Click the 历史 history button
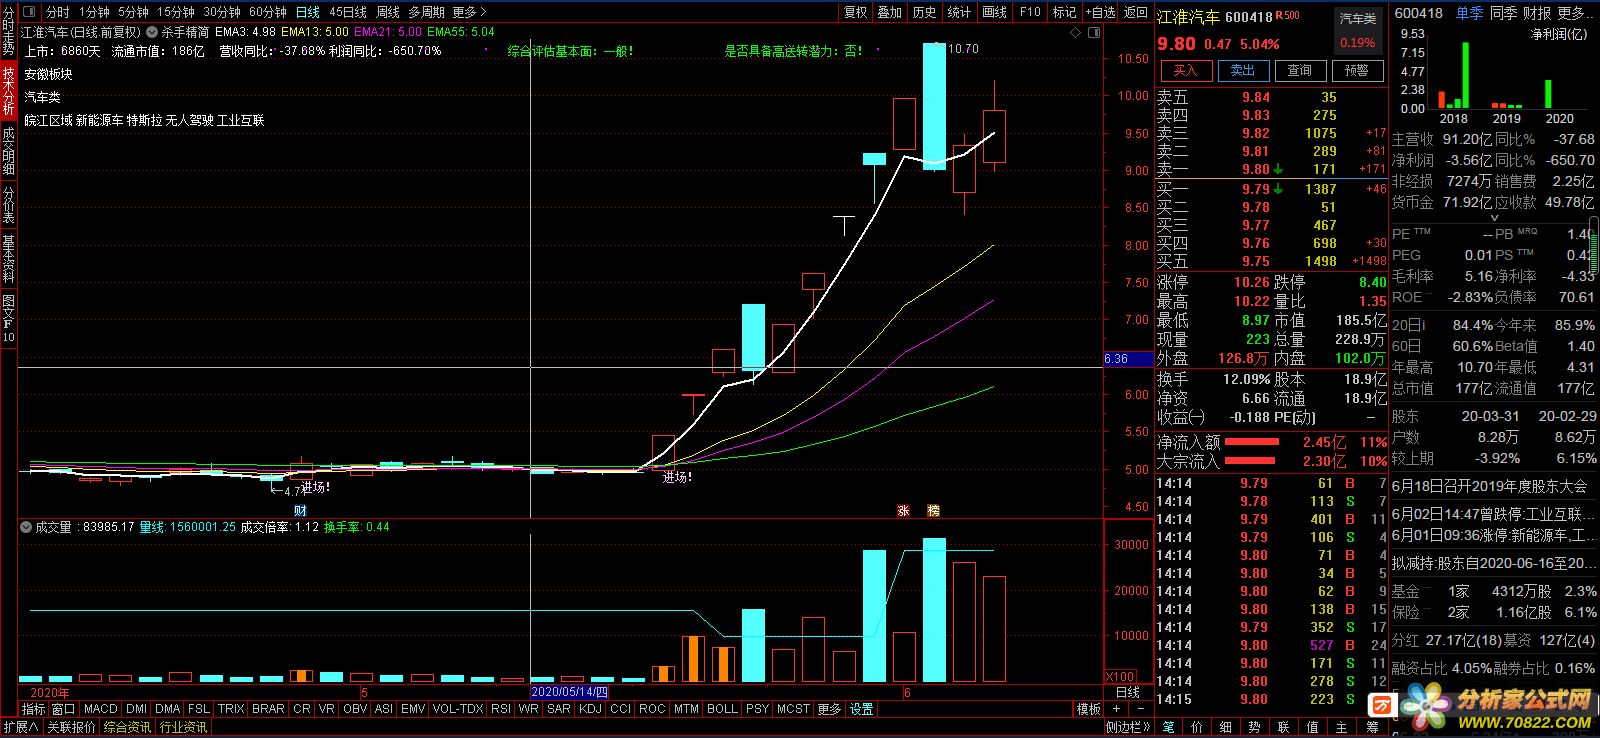This screenshot has width=1600, height=738. tap(925, 12)
